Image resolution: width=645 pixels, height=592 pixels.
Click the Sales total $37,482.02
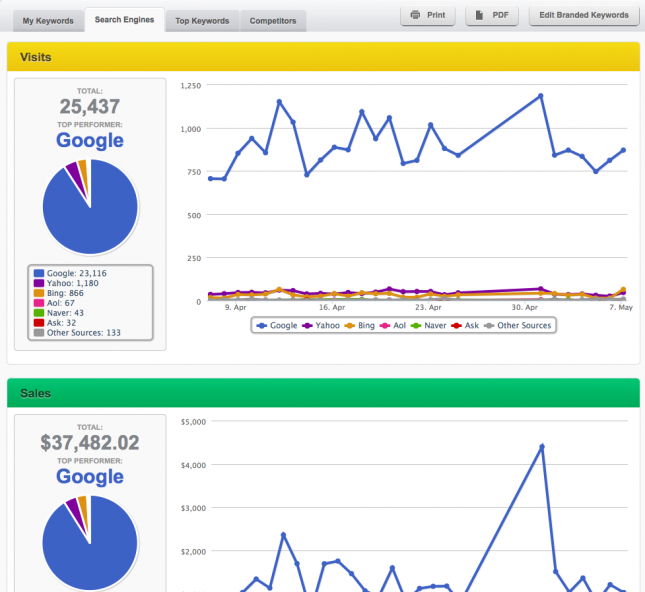[90, 443]
